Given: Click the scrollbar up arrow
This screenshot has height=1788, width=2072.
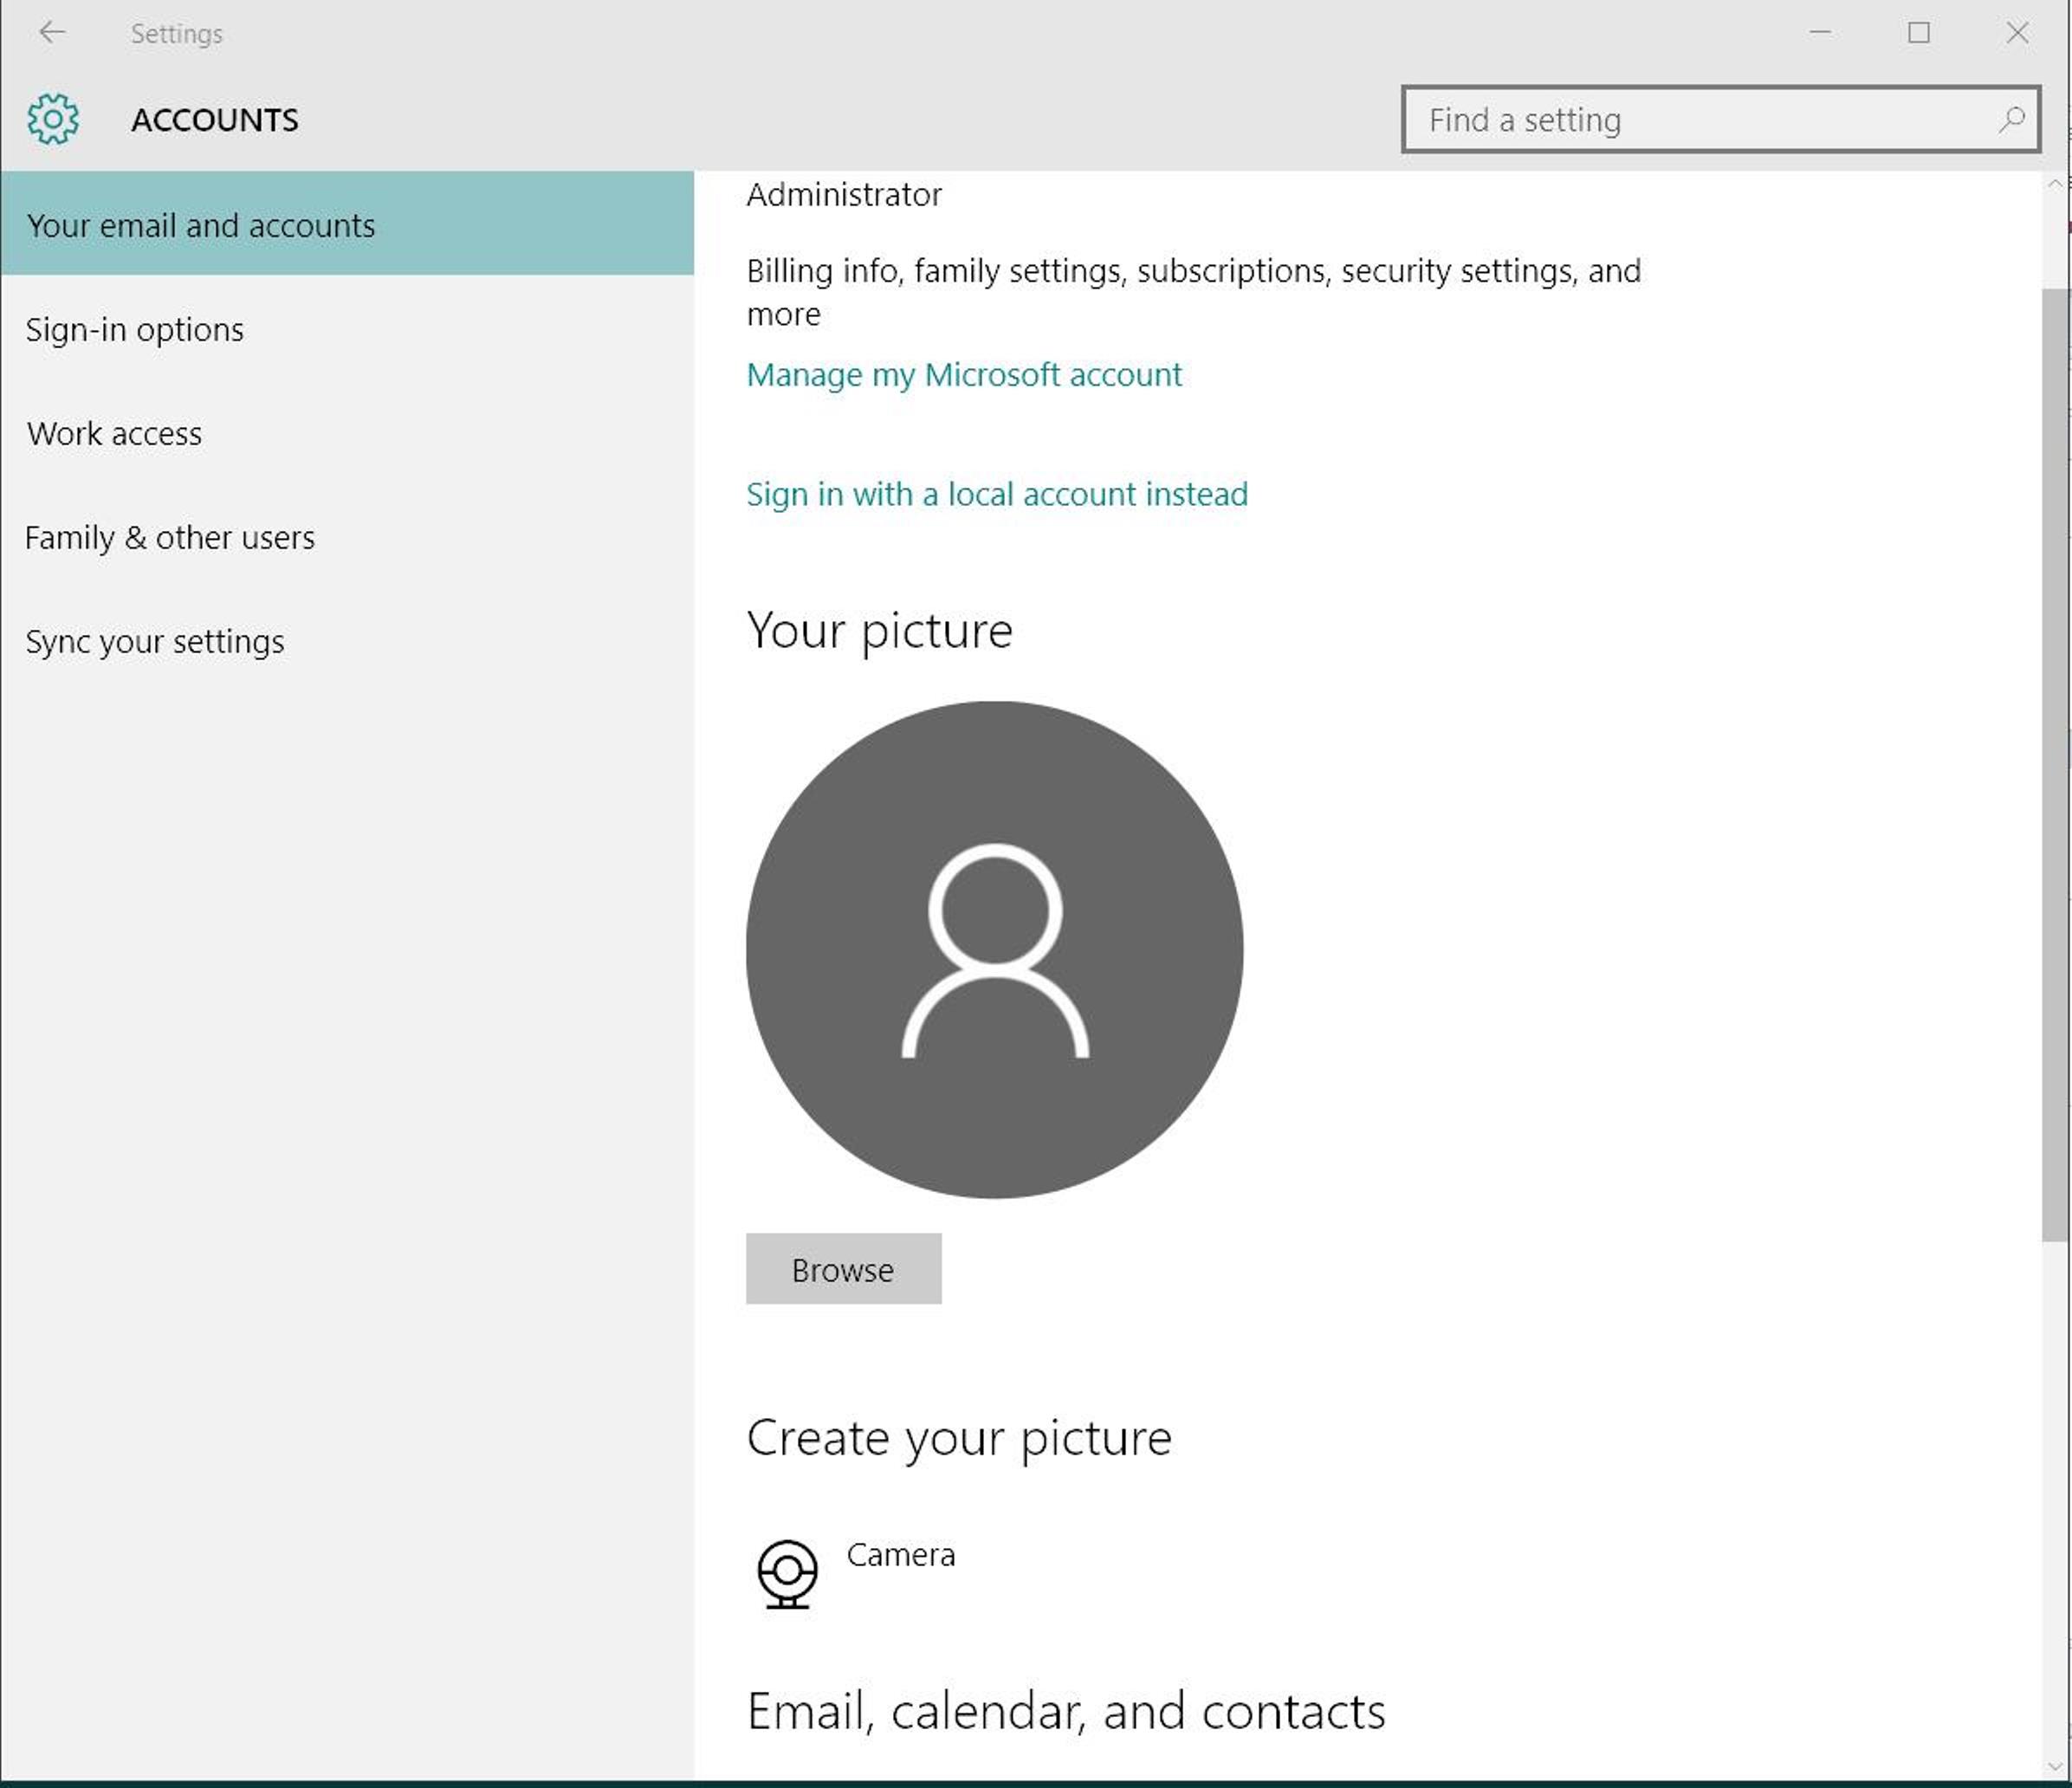Looking at the screenshot, I should pyautogui.click(x=2055, y=184).
